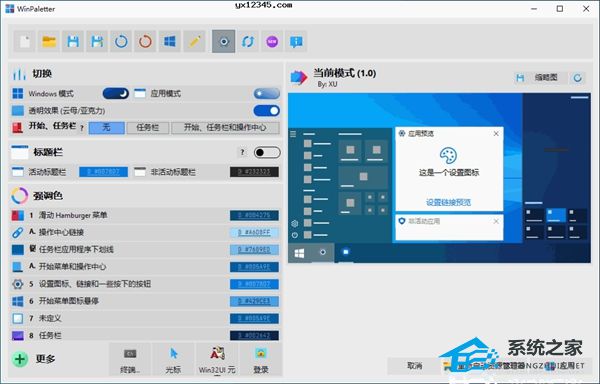The height and width of the screenshot is (384, 600).
Task: Select the 无 accent option
Action: coord(107,127)
